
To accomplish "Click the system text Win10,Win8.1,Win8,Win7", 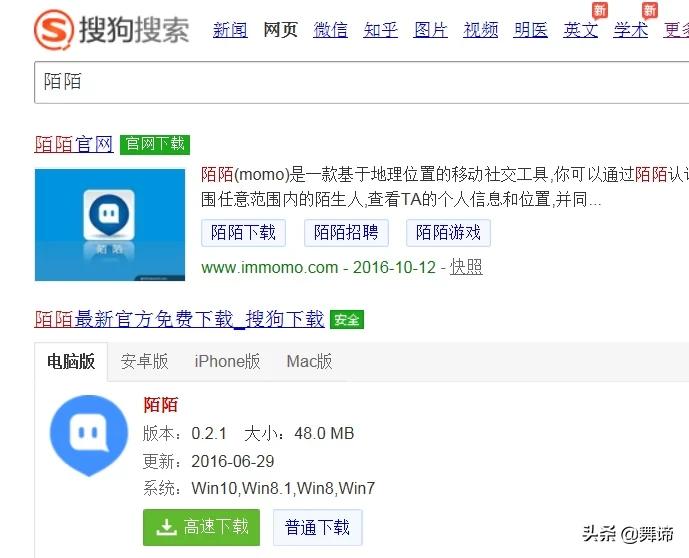I will (x=283, y=488).
